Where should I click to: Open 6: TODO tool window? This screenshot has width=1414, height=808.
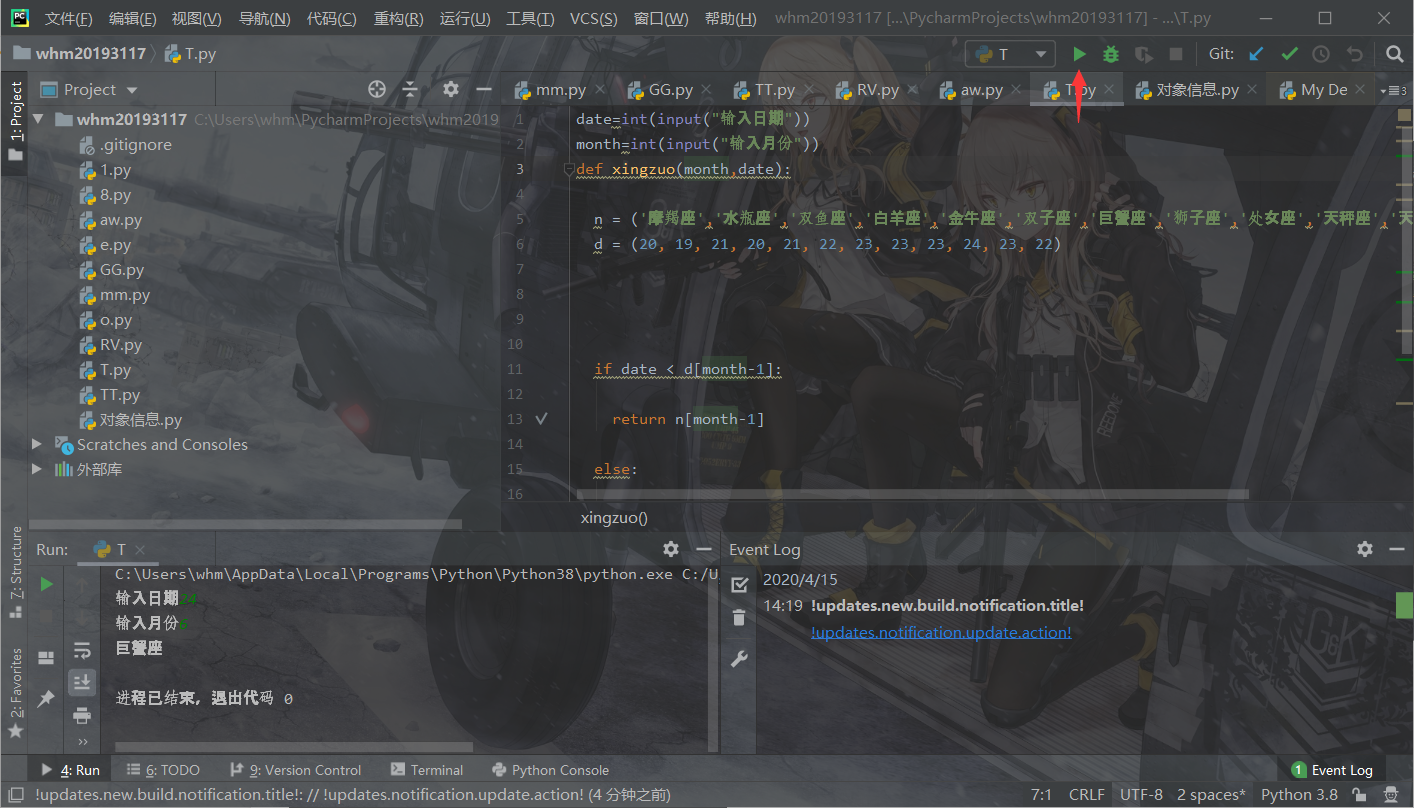point(163,770)
